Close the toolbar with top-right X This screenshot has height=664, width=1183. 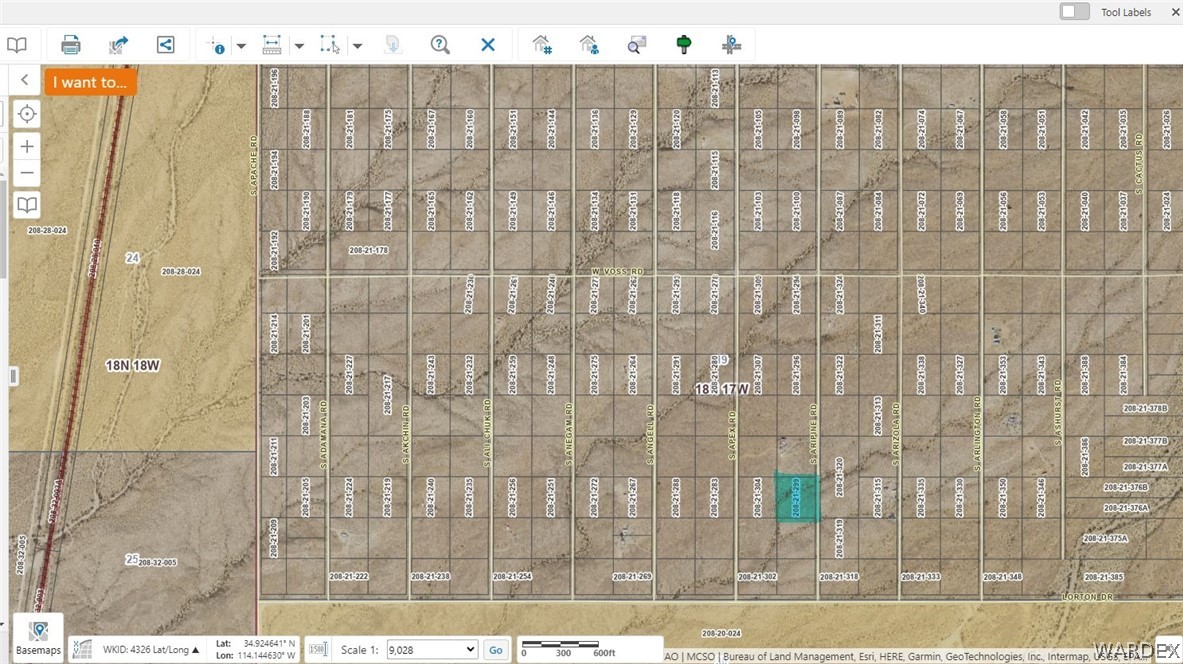coord(1175,12)
